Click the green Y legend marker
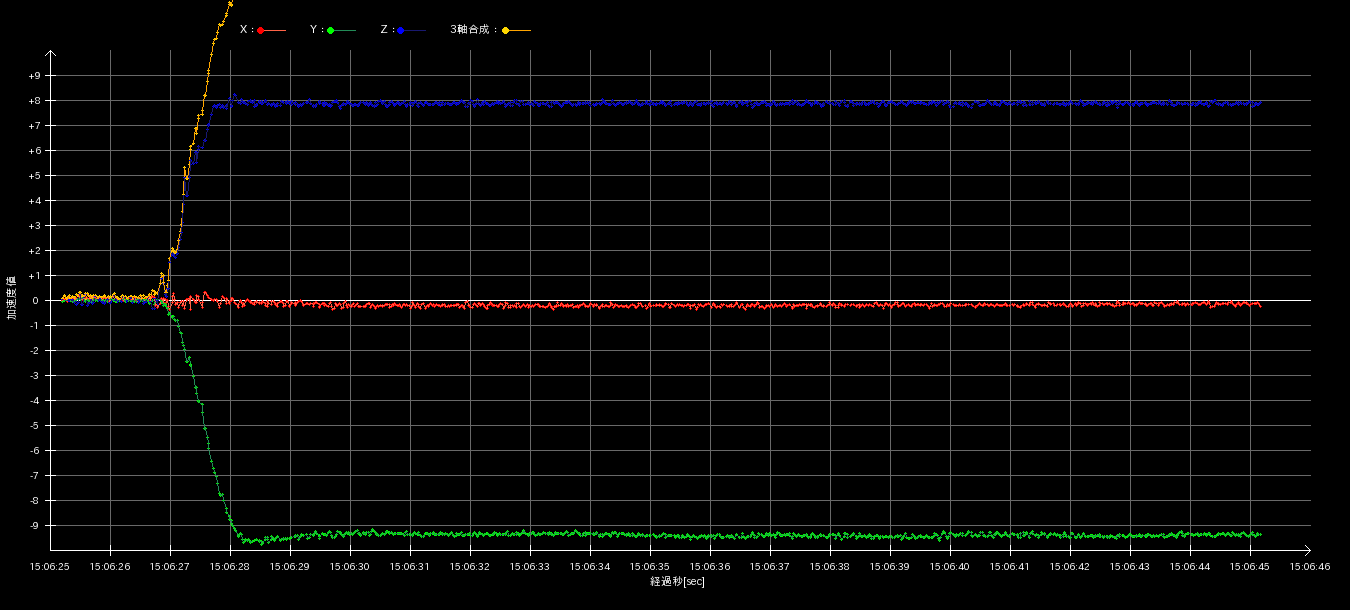This screenshot has height=610, width=1350. tap(331, 31)
